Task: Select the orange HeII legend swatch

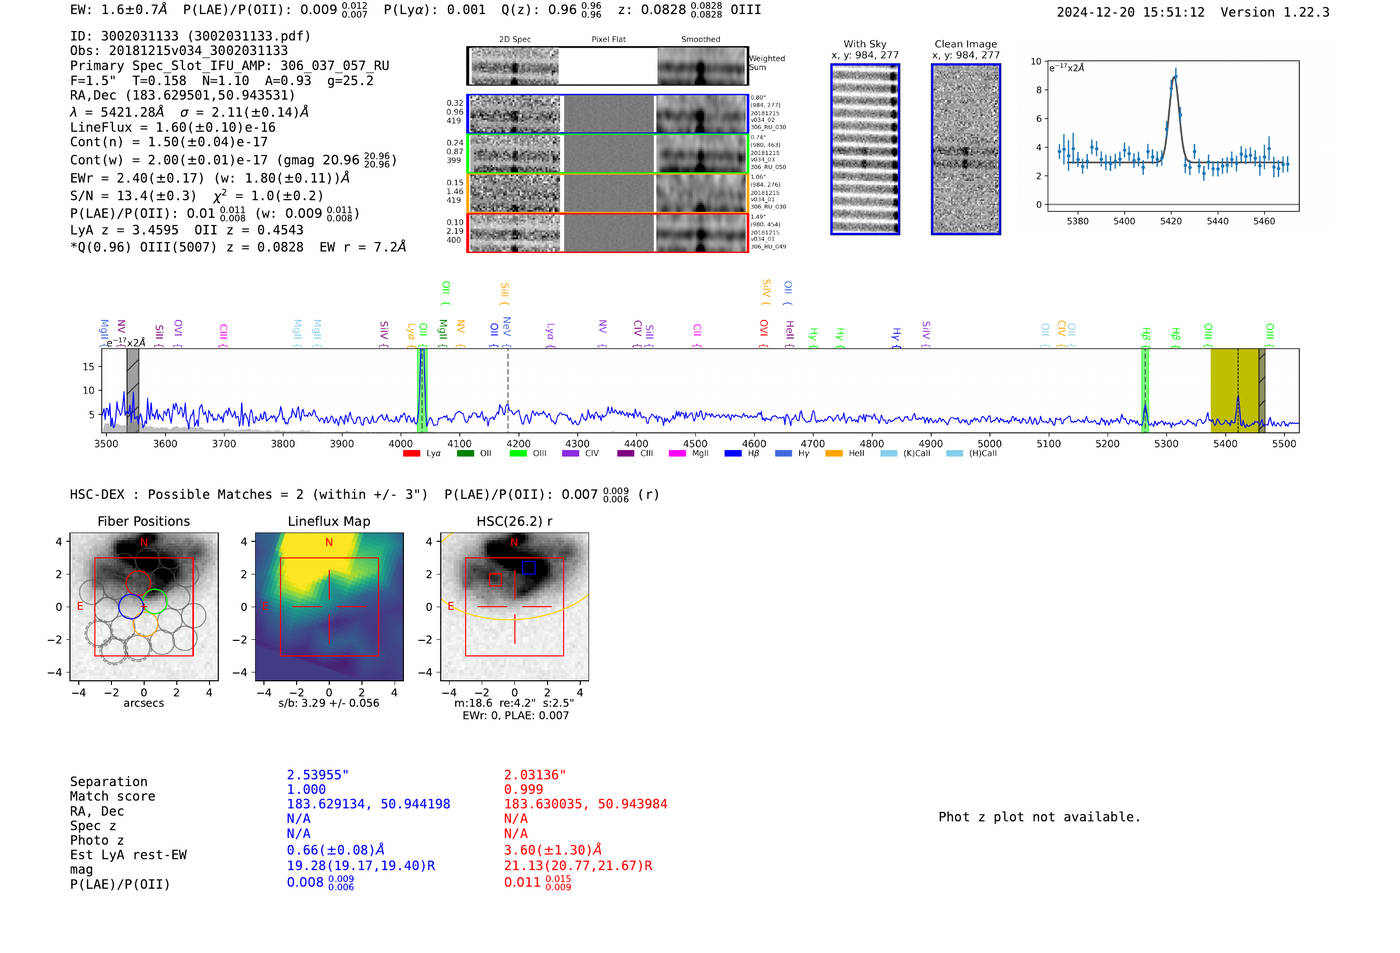Action: [834, 454]
